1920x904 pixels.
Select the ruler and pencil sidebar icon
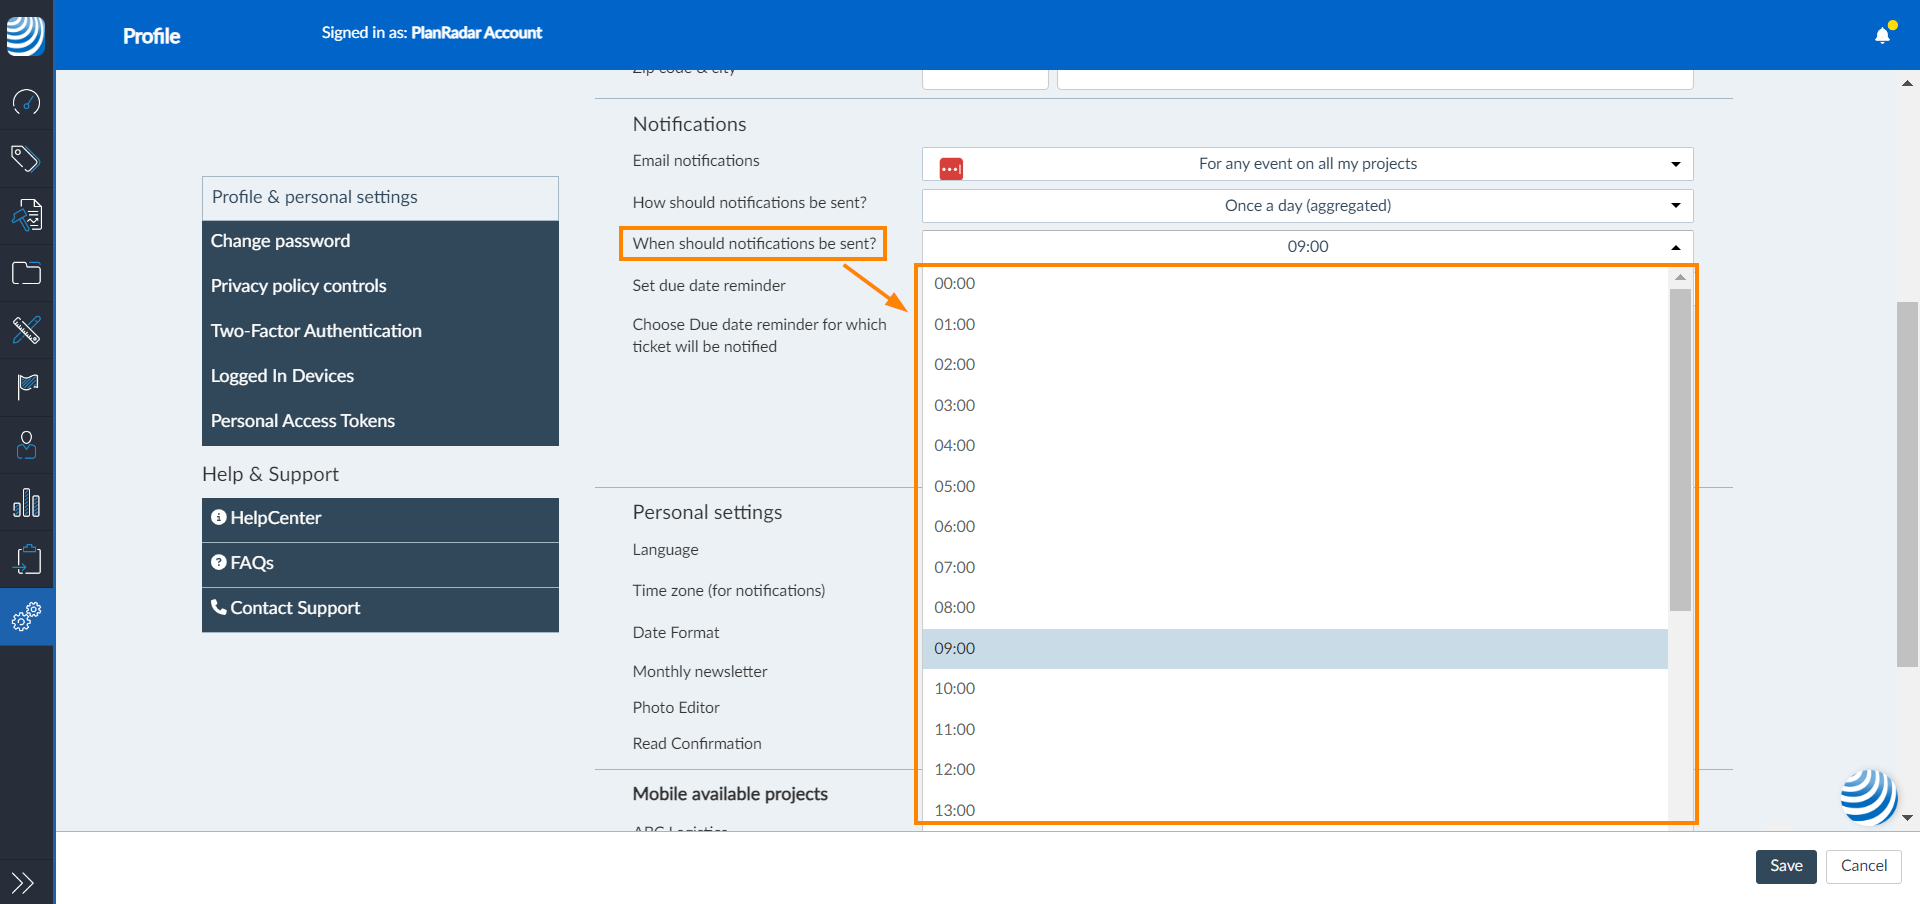(x=26, y=330)
